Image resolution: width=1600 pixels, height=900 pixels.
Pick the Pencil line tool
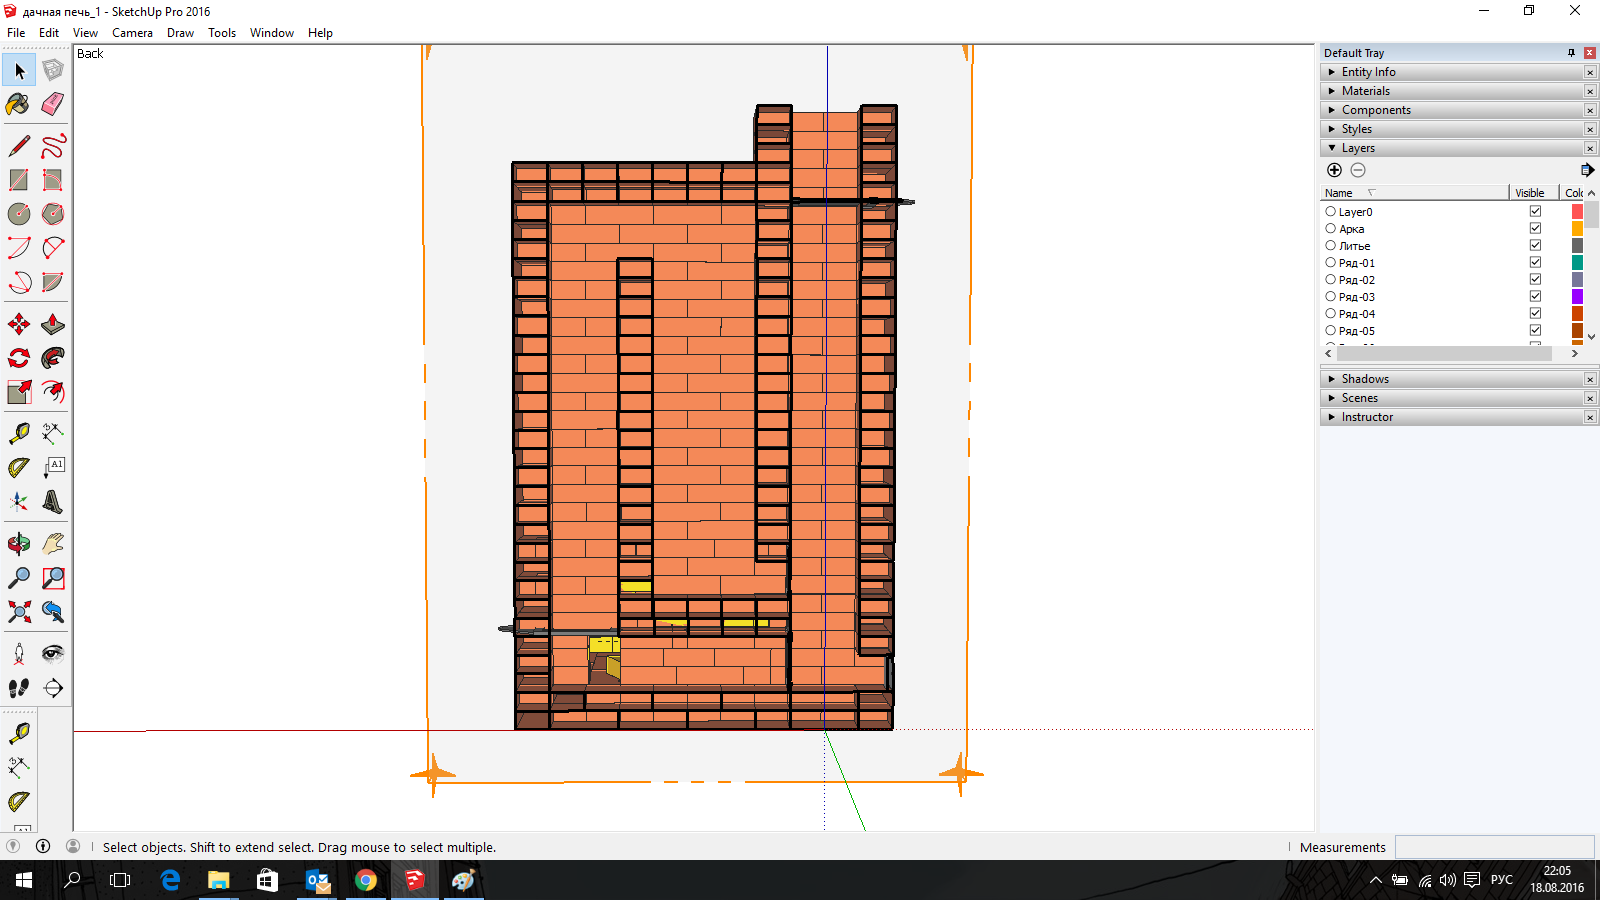click(18, 146)
